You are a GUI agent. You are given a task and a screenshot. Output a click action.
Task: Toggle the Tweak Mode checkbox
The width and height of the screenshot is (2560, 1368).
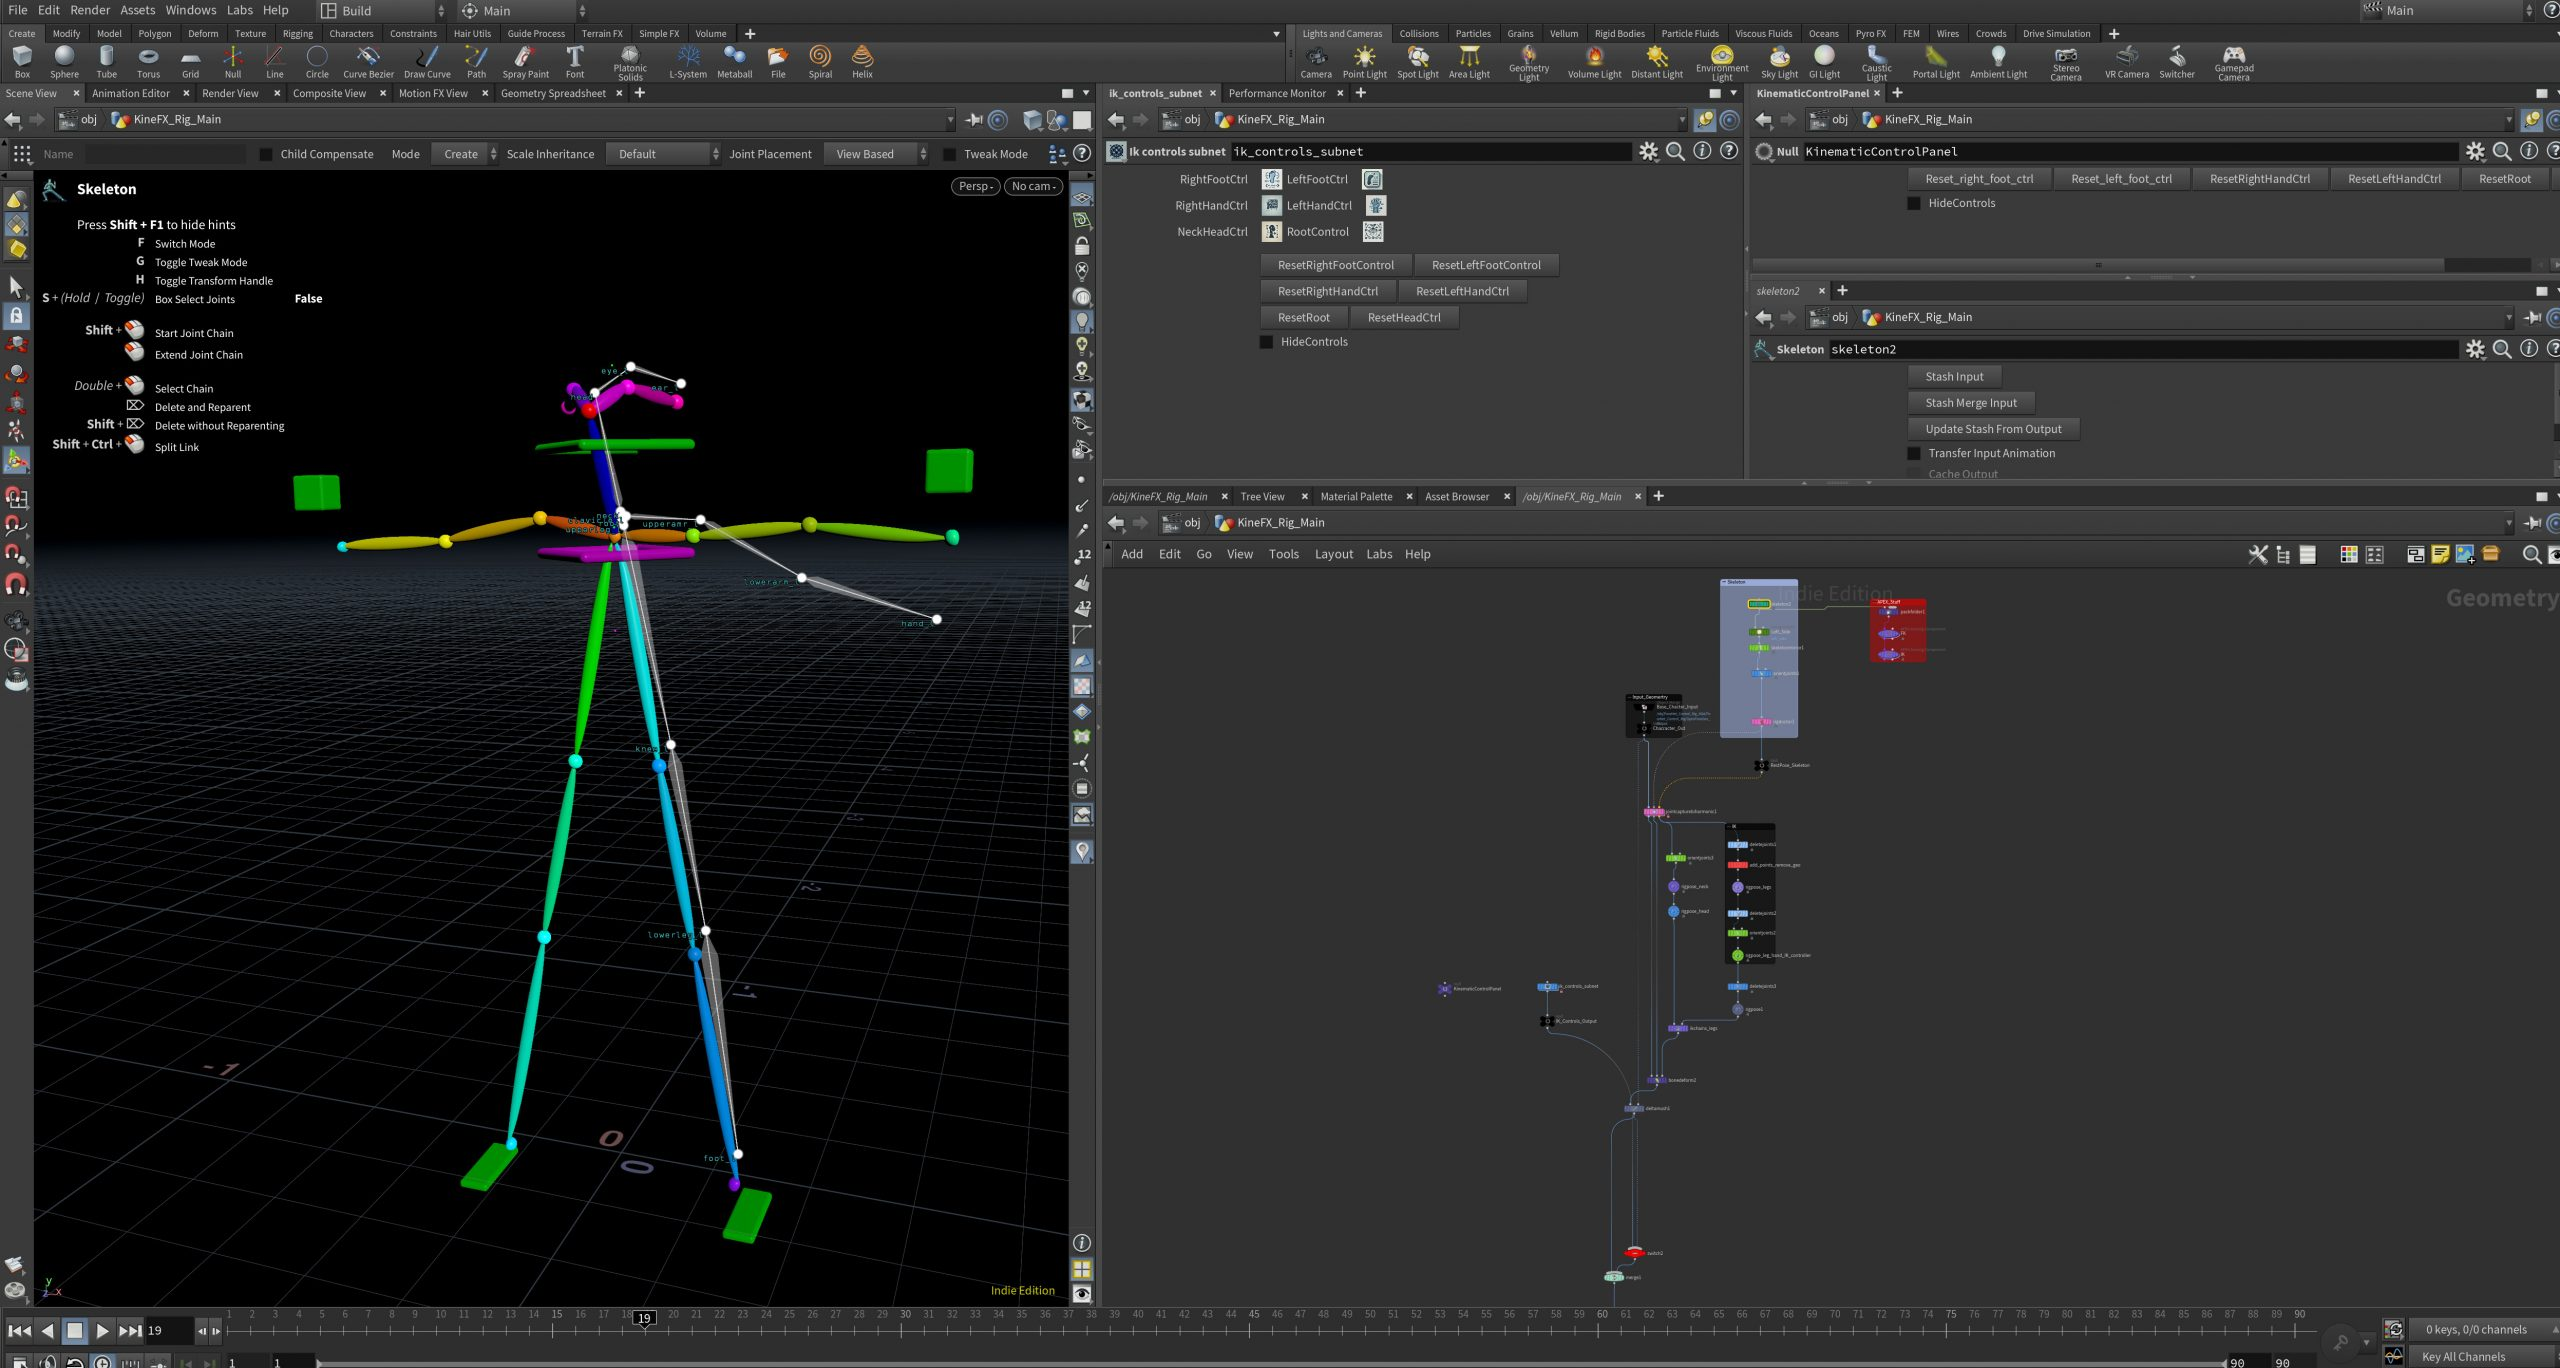949,154
